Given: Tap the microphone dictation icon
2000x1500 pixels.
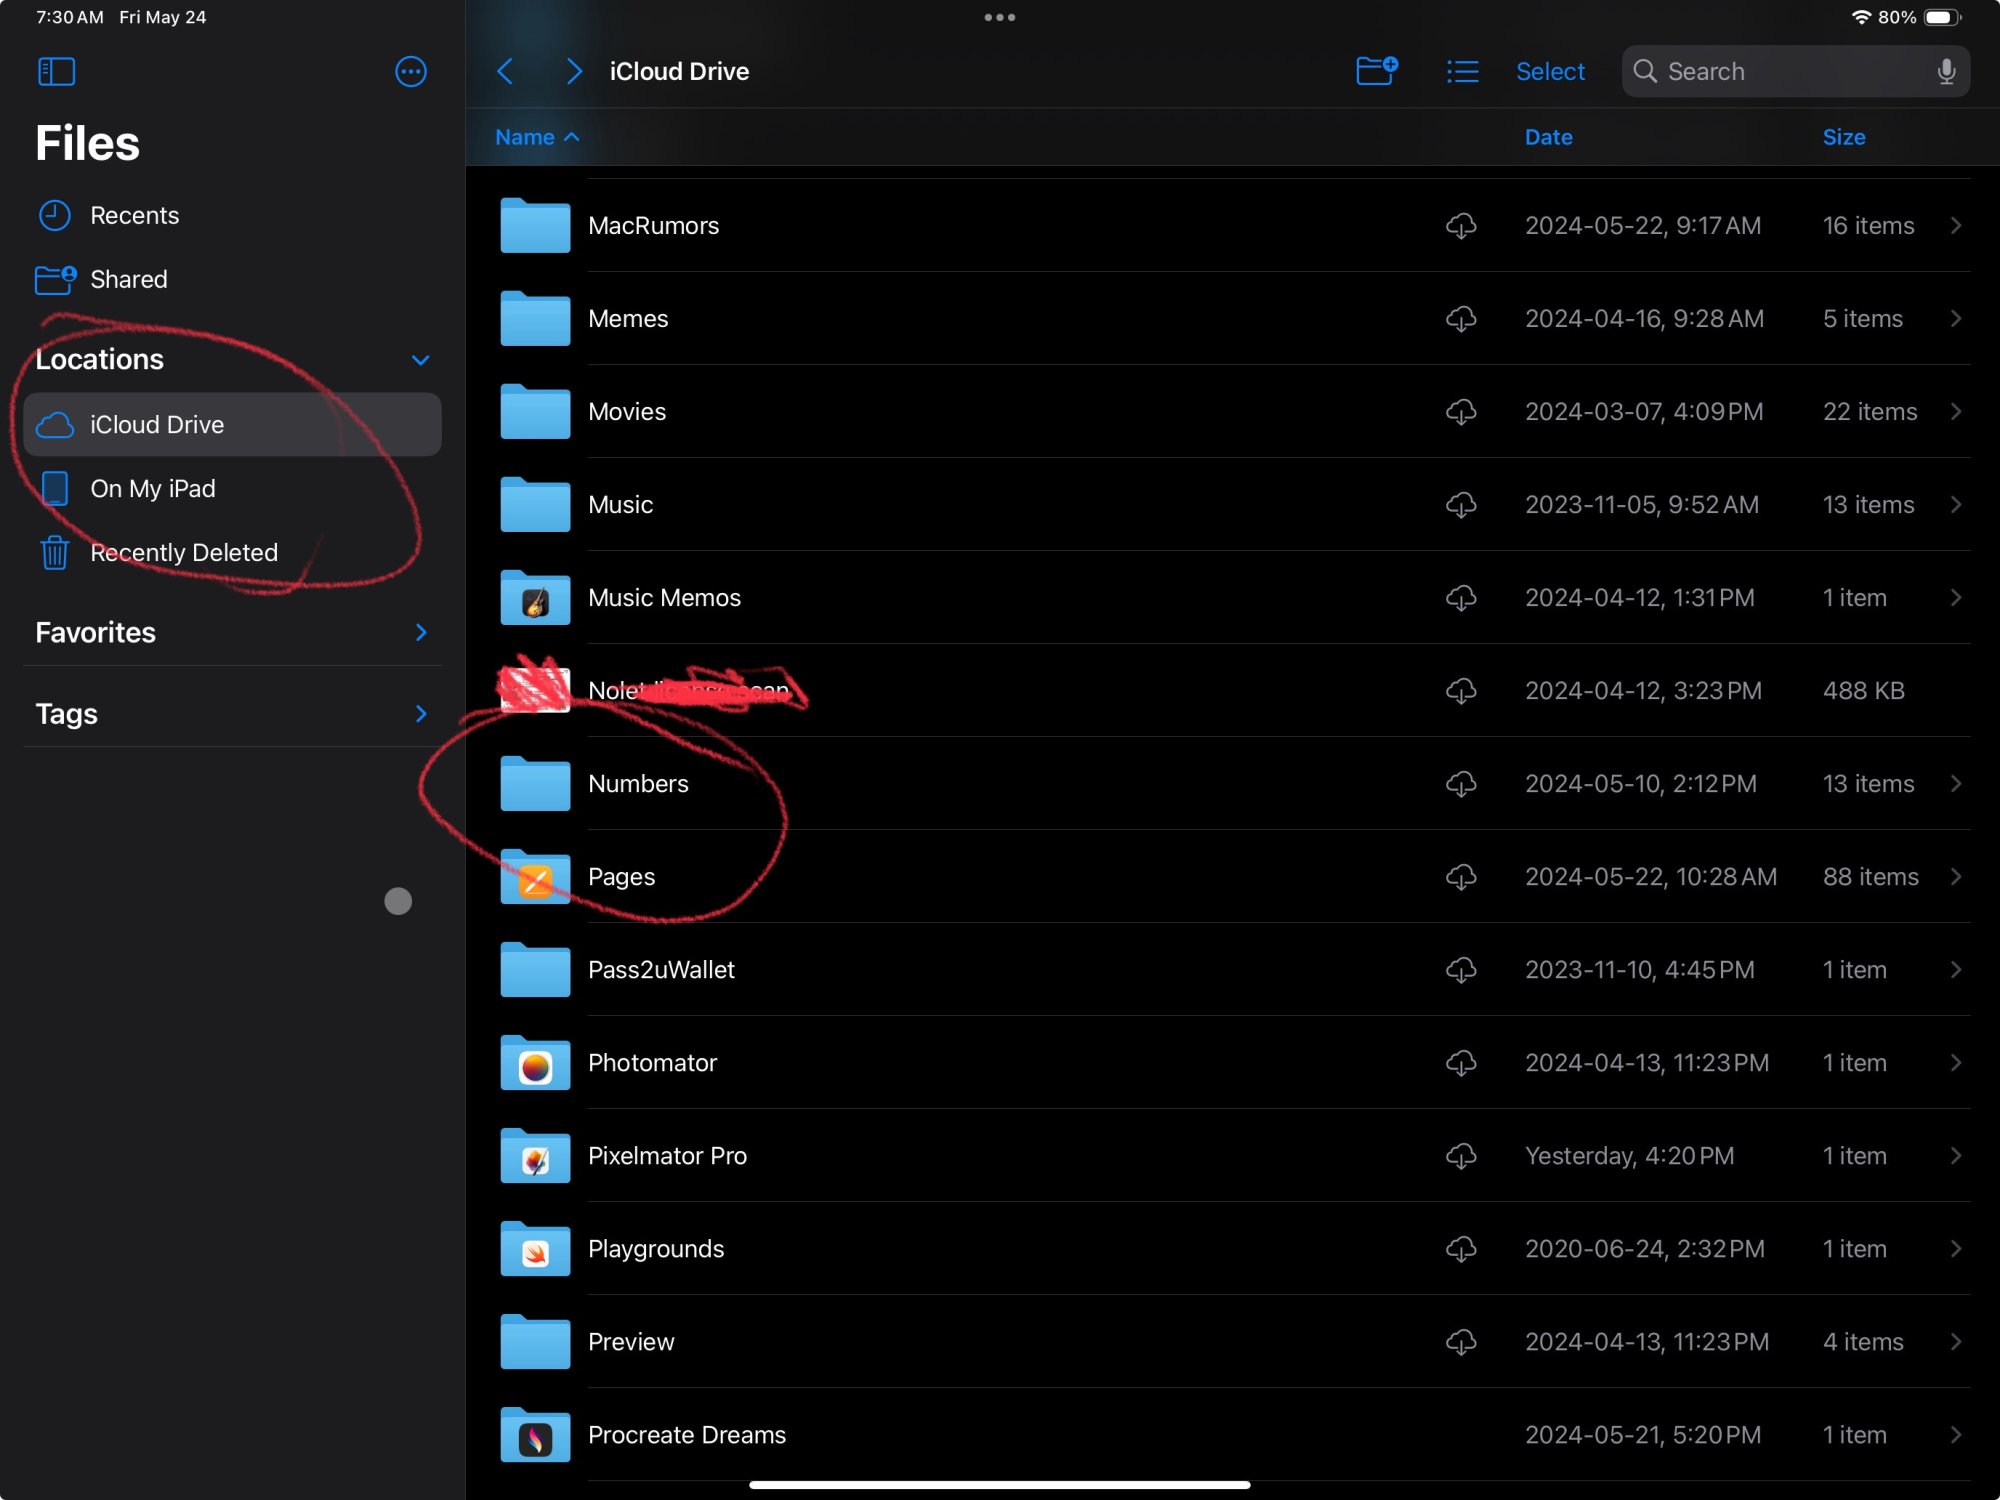Looking at the screenshot, I should pos(1946,71).
